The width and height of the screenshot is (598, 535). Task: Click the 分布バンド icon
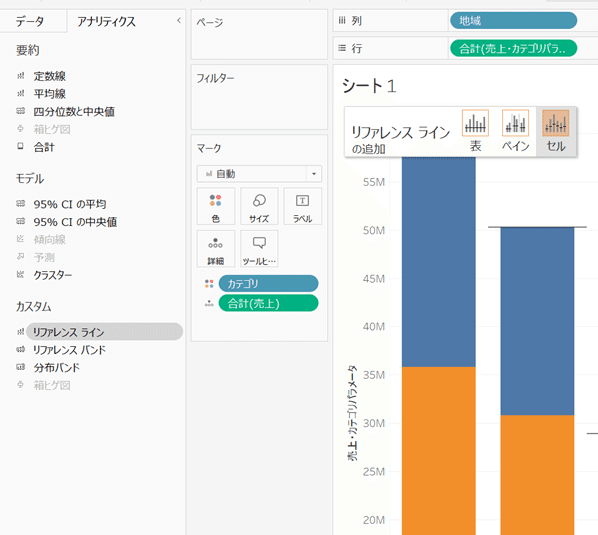coord(21,367)
